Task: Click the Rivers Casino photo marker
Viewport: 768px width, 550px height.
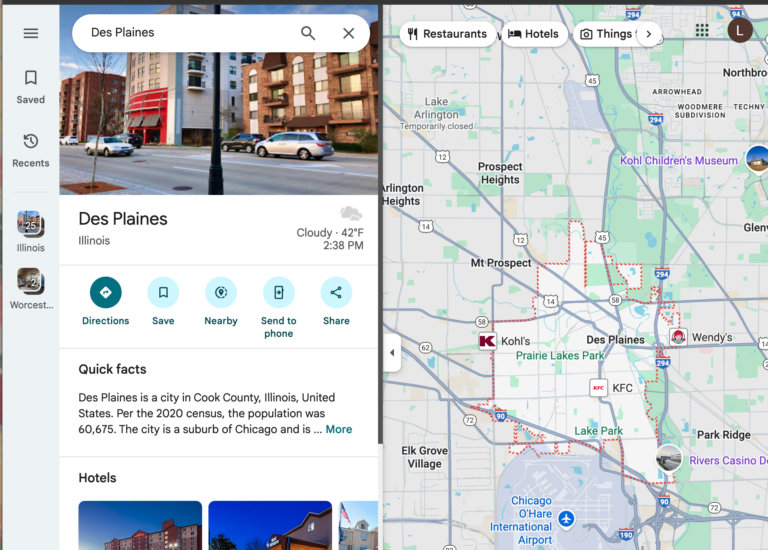Action: [669, 458]
